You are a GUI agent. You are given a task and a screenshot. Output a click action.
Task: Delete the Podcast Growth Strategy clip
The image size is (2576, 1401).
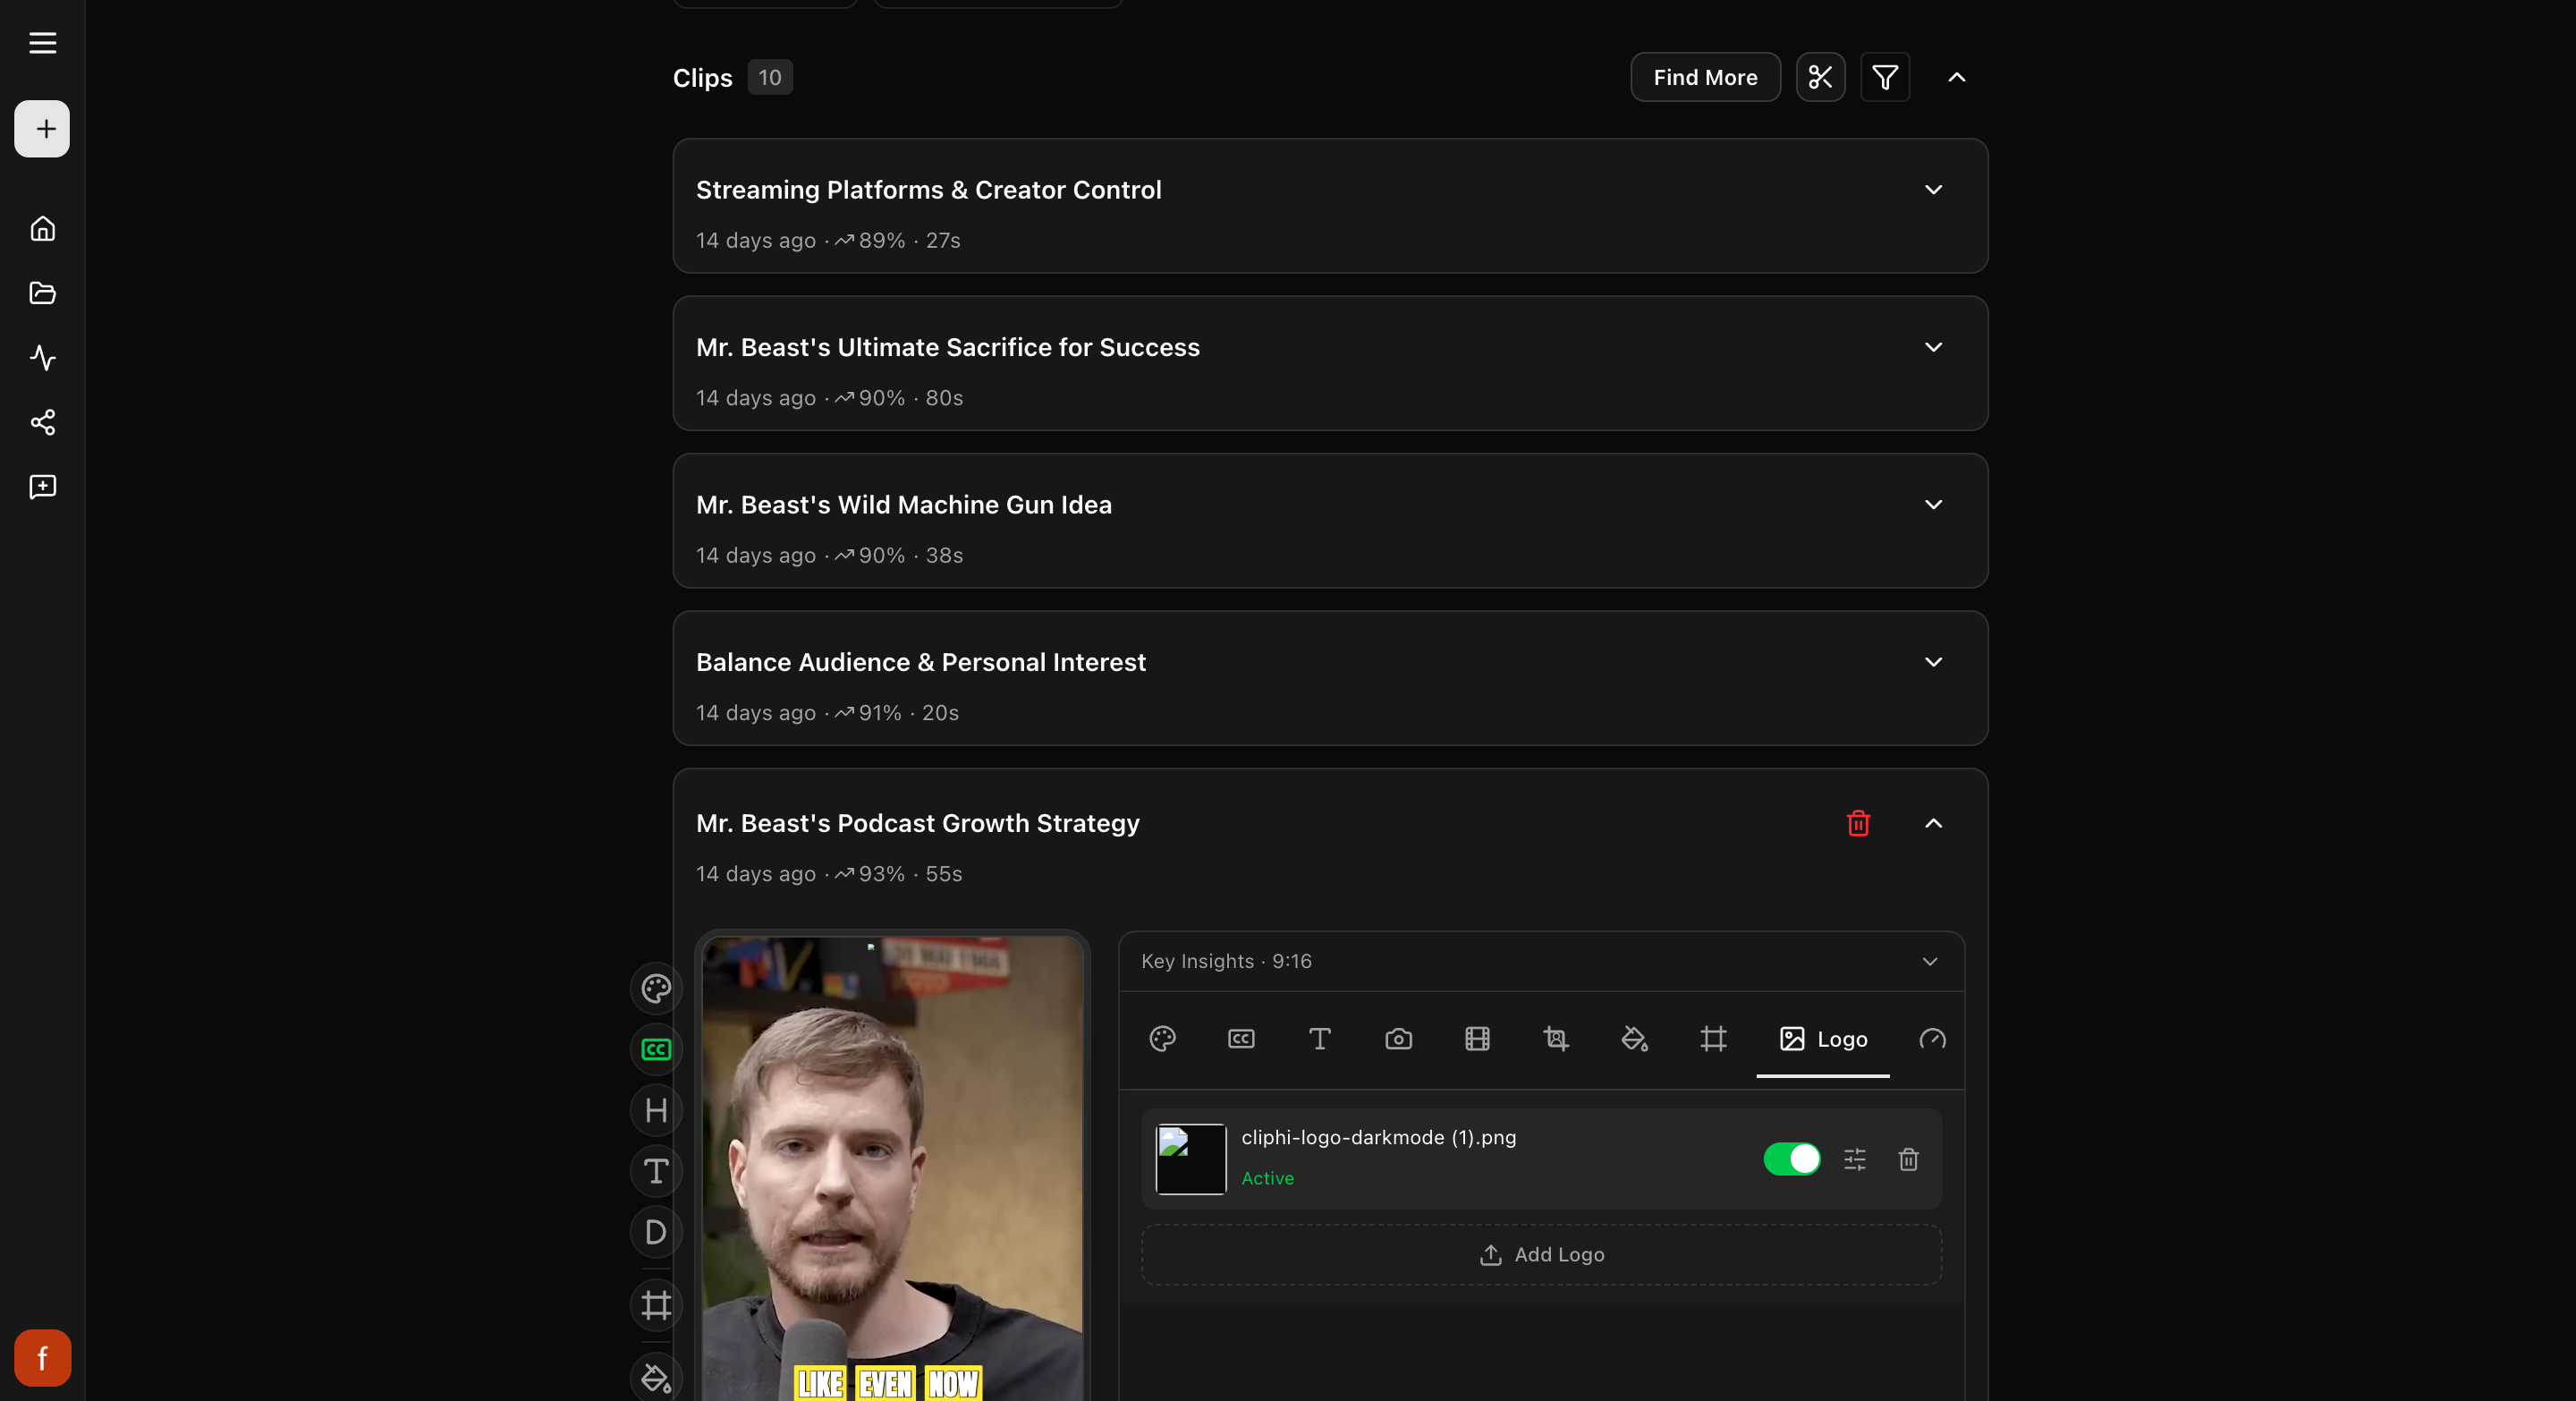pos(1858,823)
